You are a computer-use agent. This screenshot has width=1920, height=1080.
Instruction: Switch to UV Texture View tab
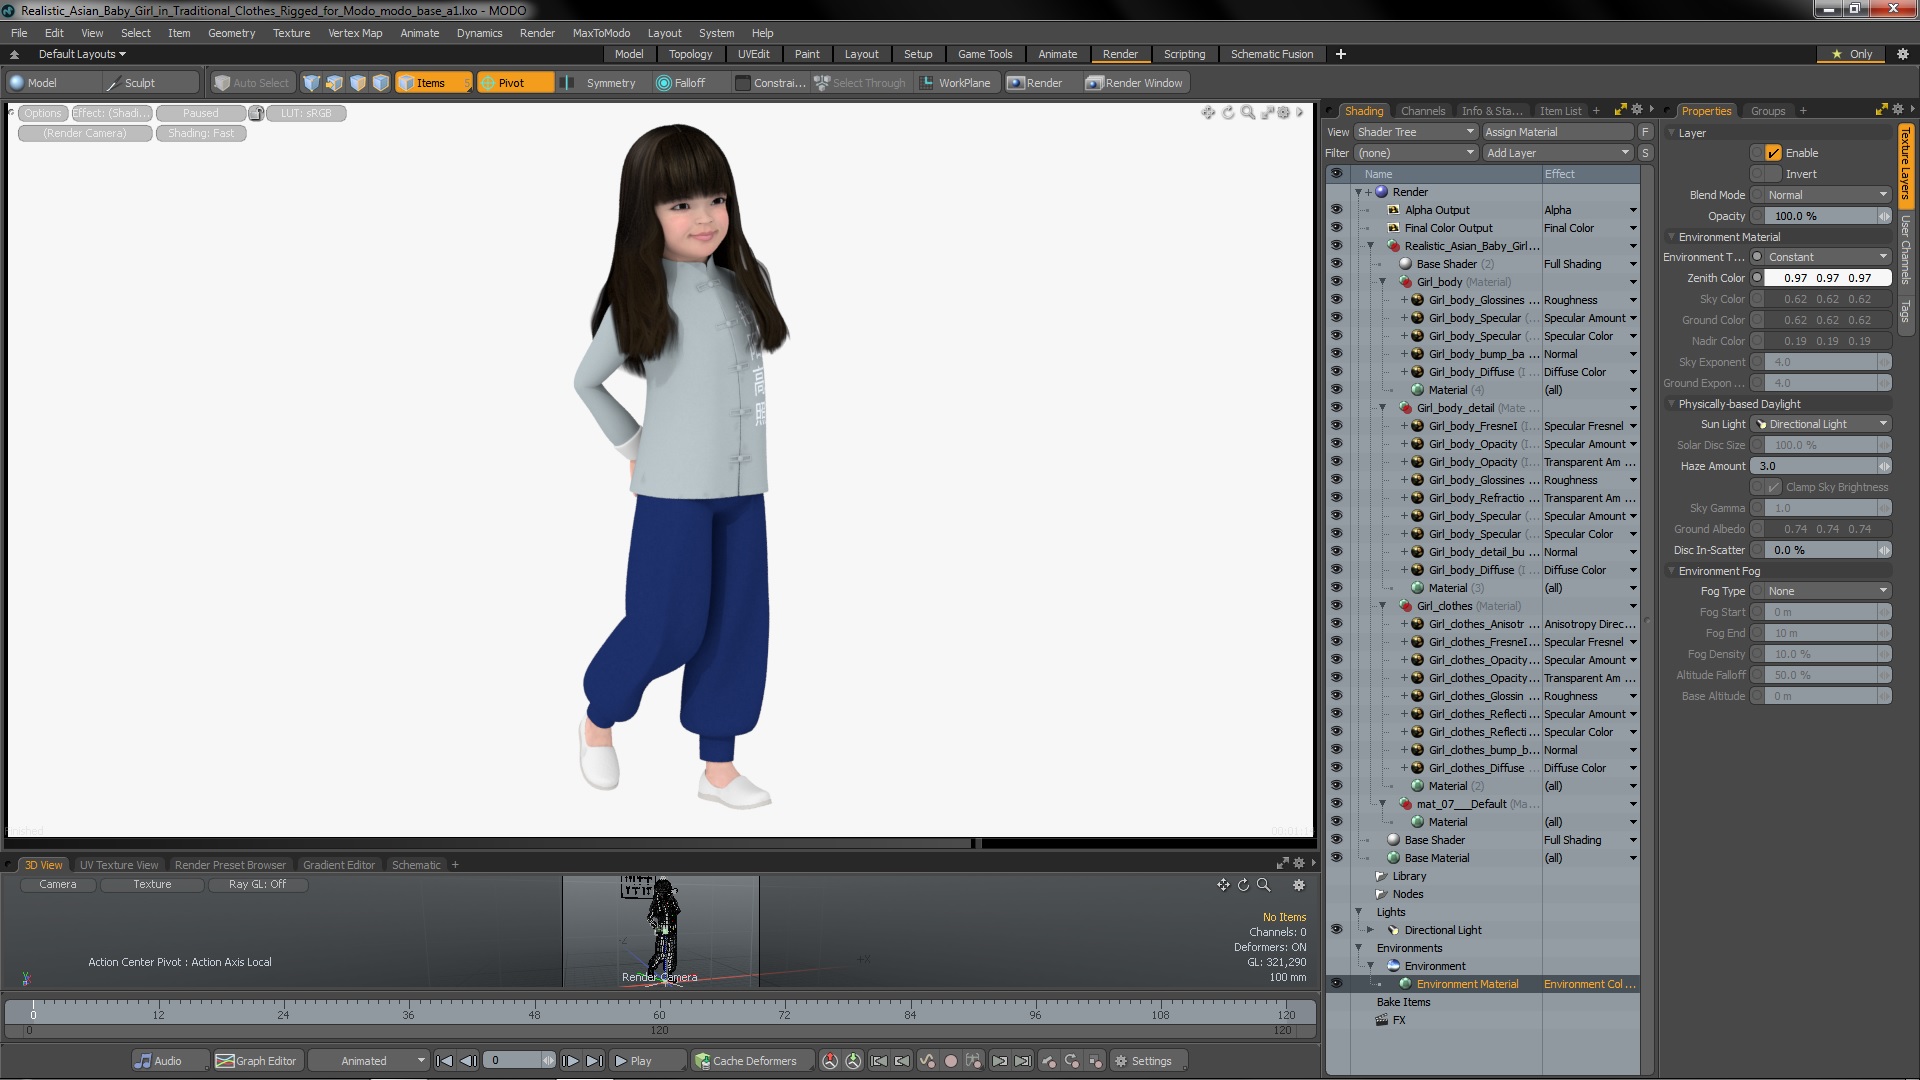(x=119, y=865)
